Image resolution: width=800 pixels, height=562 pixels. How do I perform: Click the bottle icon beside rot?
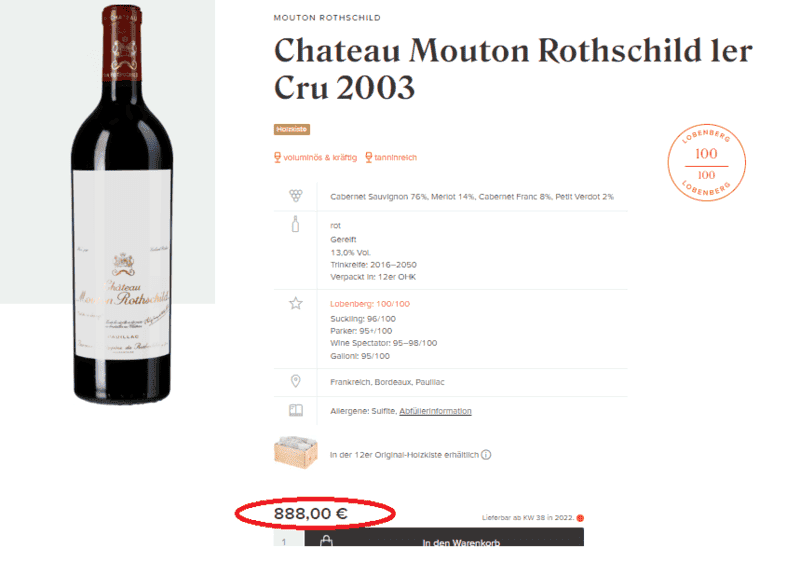pyautogui.click(x=295, y=224)
